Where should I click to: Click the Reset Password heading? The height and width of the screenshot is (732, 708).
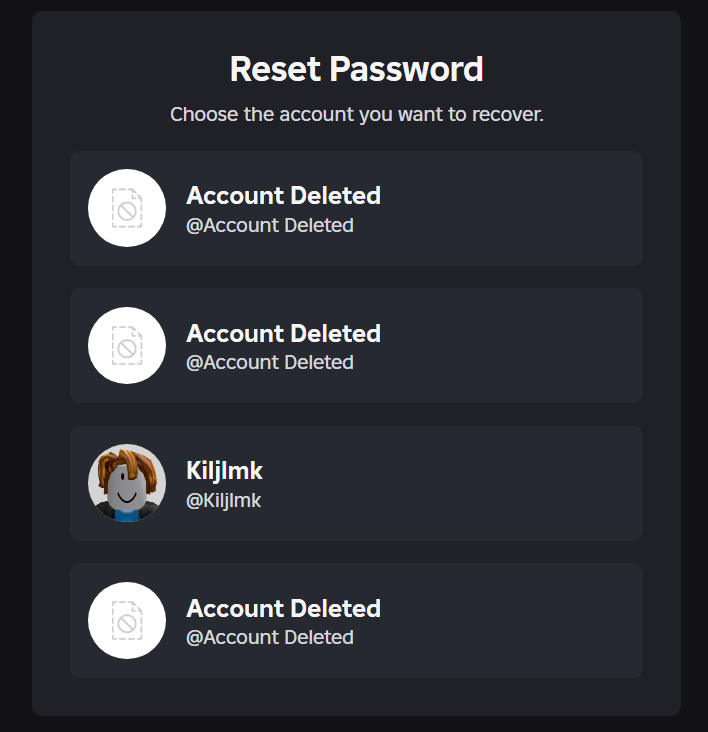356,69
